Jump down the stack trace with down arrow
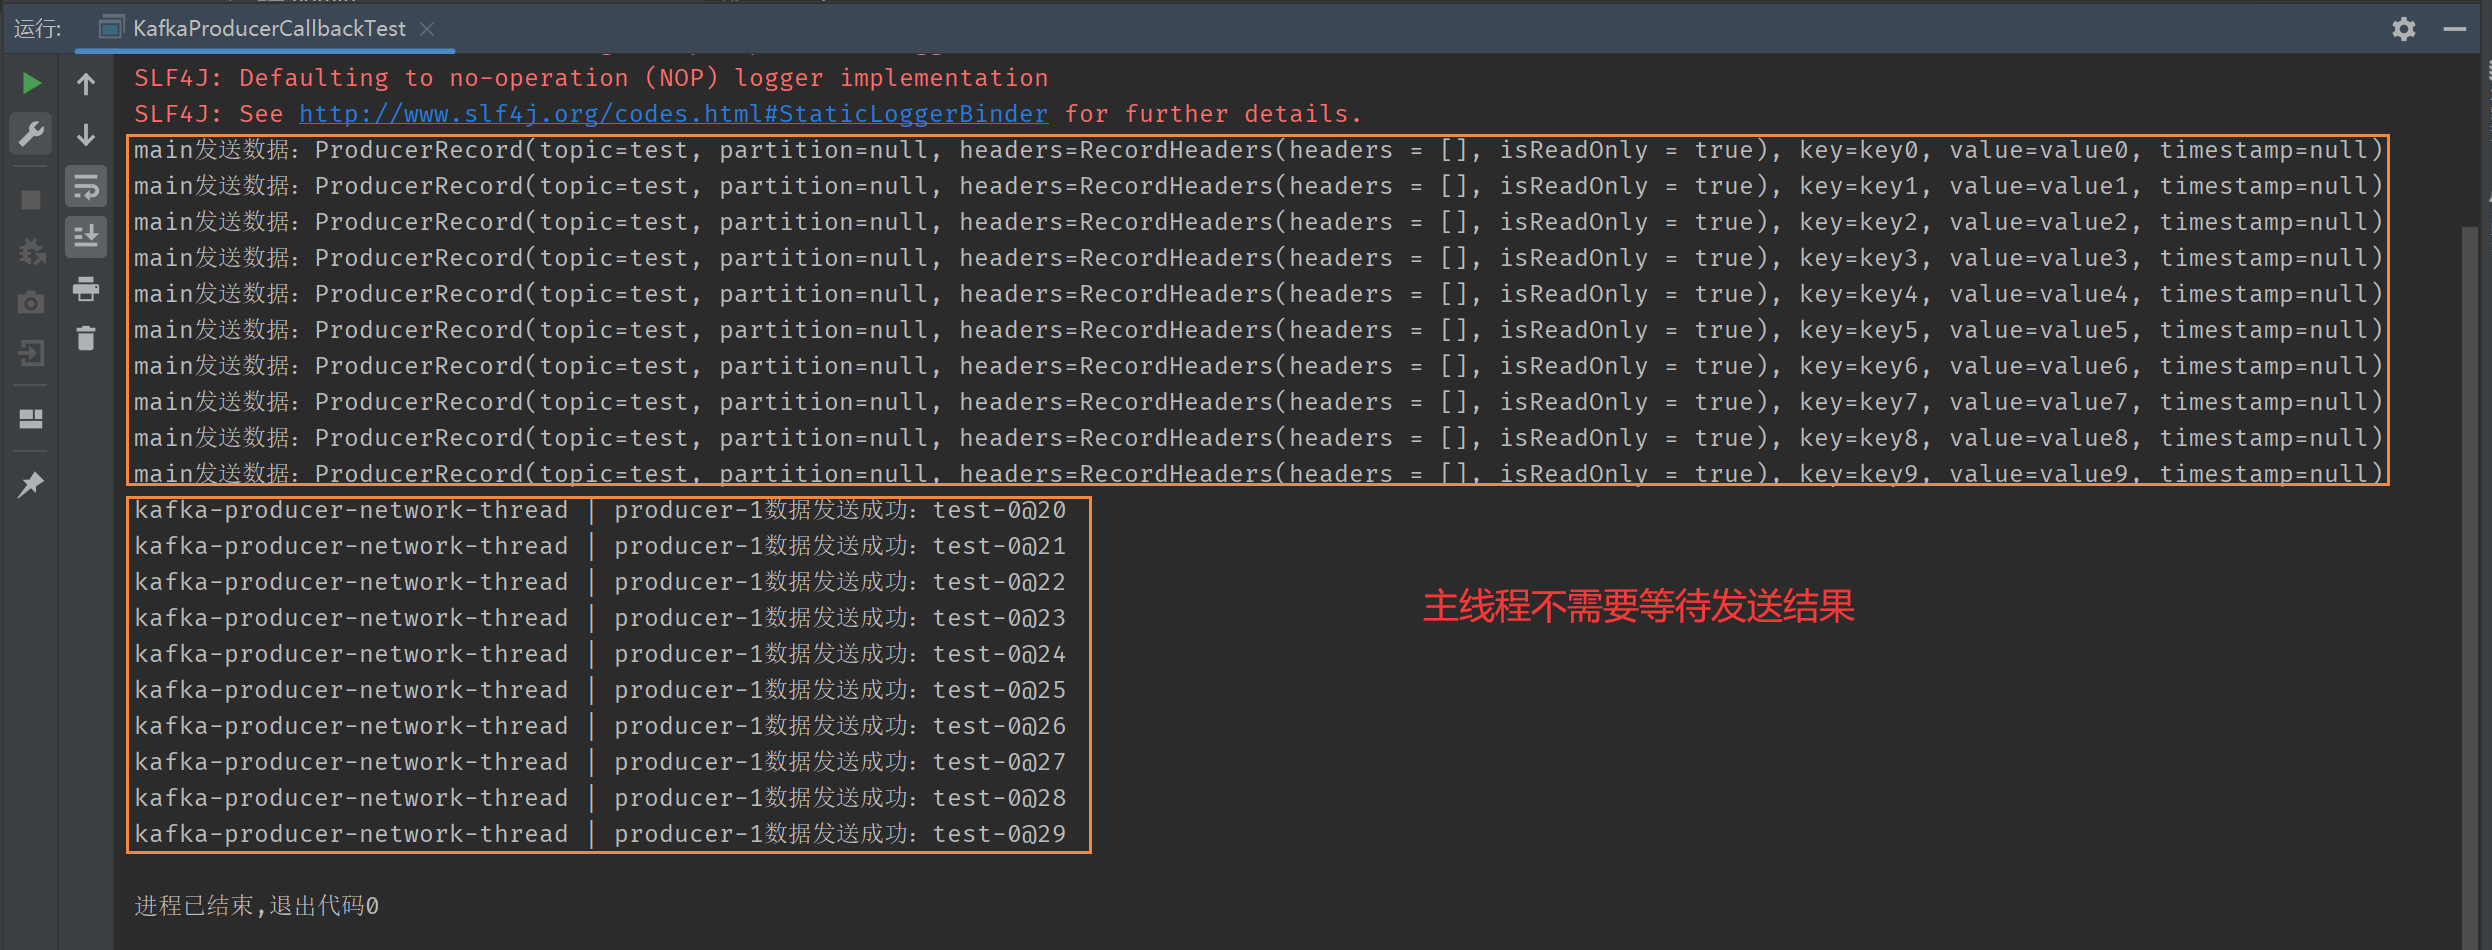 87,133
